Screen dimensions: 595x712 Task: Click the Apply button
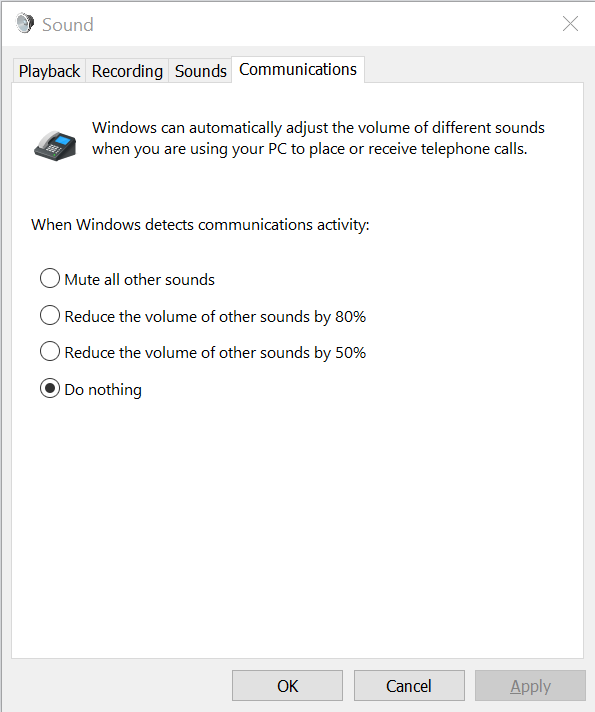531,686
